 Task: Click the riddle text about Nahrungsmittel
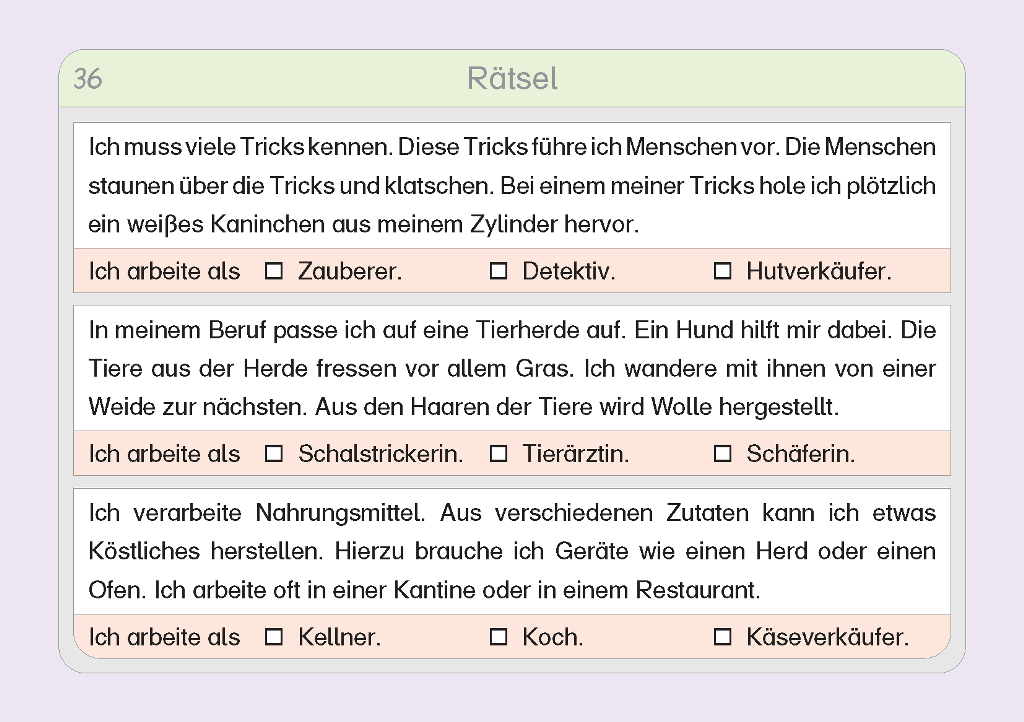pyautogui.click(x=512, y=552)
